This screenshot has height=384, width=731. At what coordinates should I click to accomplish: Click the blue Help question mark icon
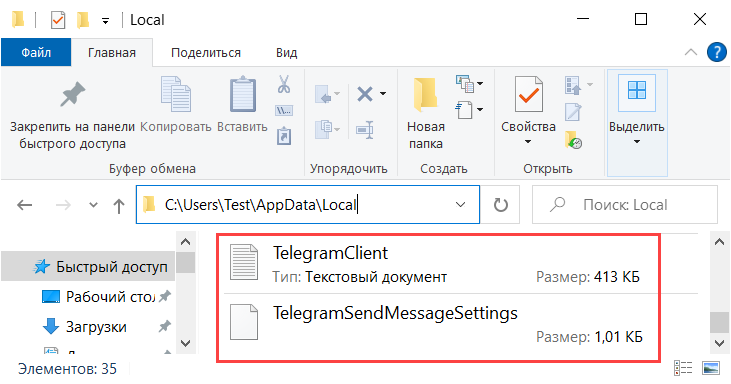click(717, 52)
